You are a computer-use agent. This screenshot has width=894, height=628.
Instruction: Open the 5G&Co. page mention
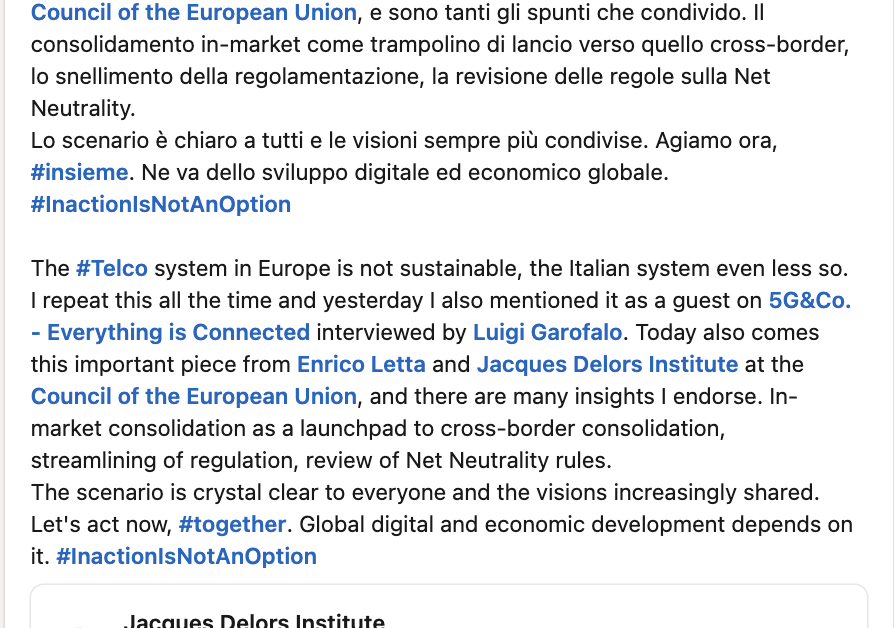pyautogui.click(x=810, y=300)
